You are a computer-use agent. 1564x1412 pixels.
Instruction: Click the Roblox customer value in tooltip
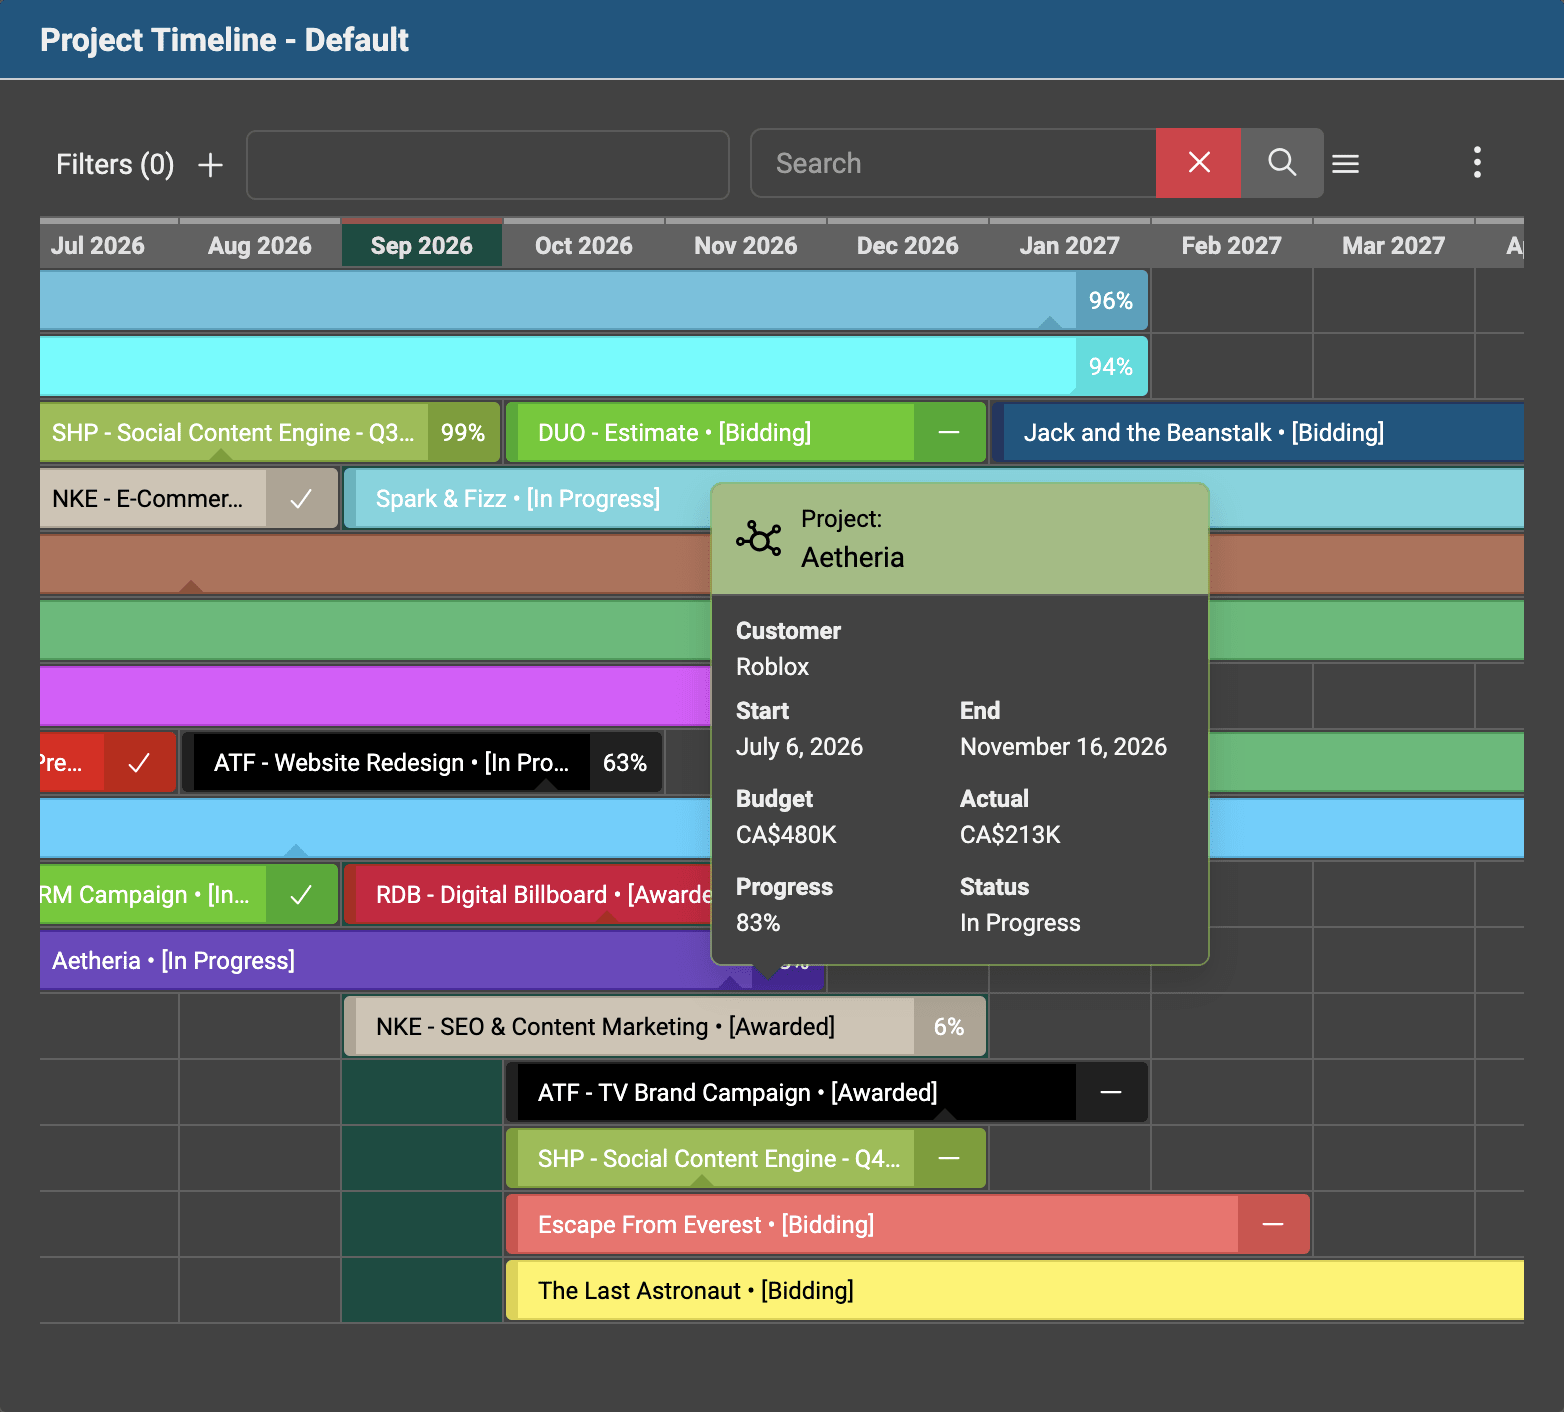pyautogui.click(x=773, y=667)
